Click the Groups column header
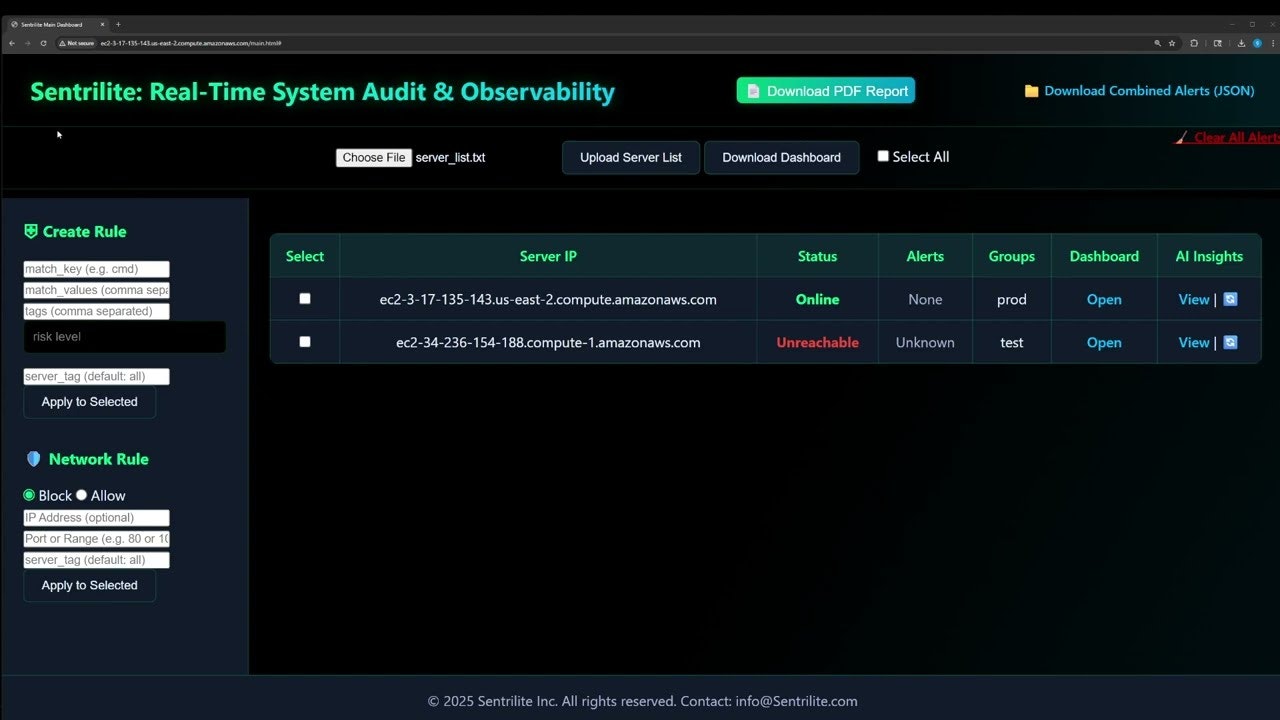 pyautogui.click(x=1012, y=256)
